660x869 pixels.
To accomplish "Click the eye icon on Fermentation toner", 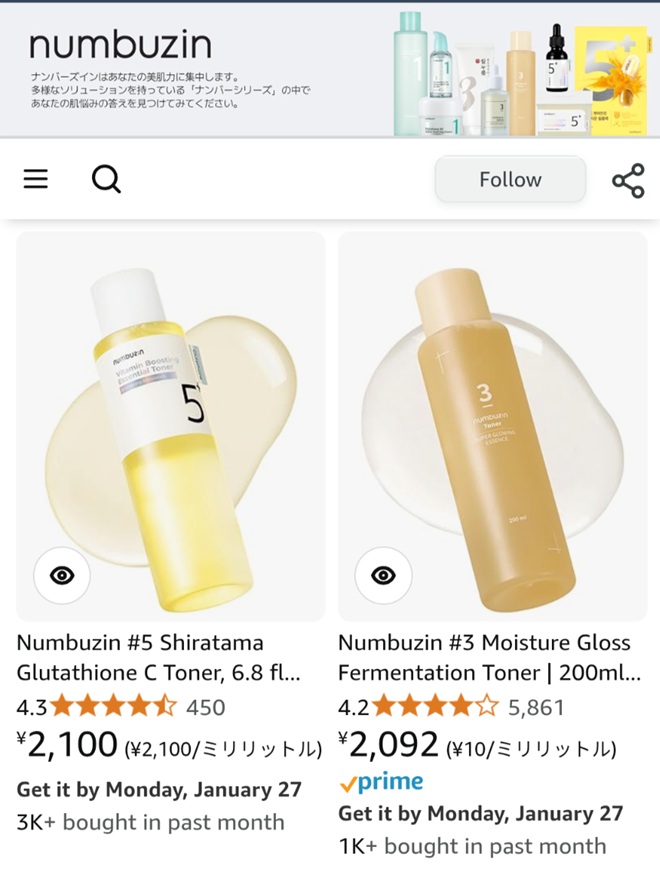I will [384, 575].
